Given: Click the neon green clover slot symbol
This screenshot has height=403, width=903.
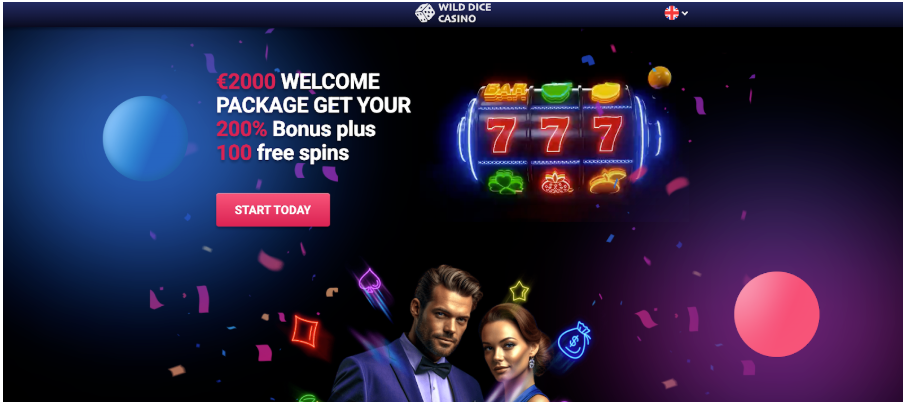Looking at the screenshot, I should click(x=506, y=183).
